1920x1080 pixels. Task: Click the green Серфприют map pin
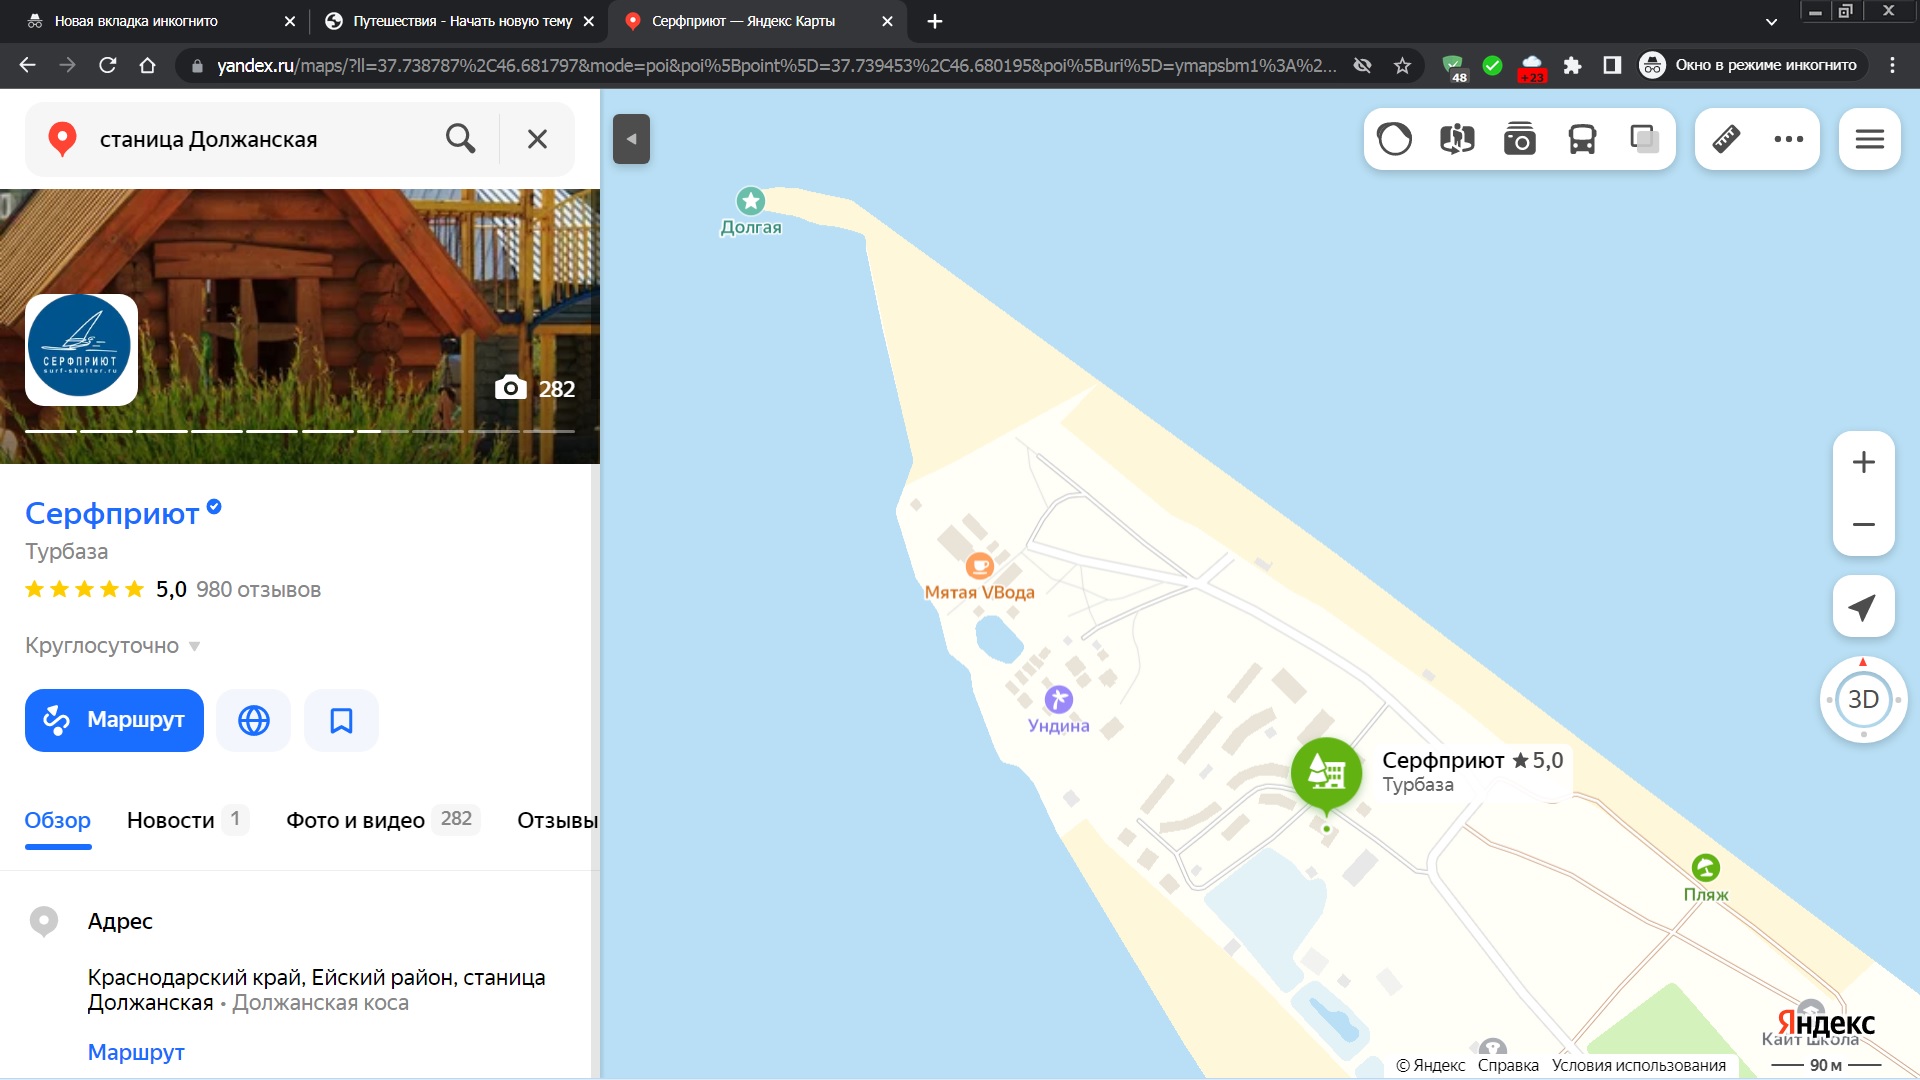[x=1326, y=774]
